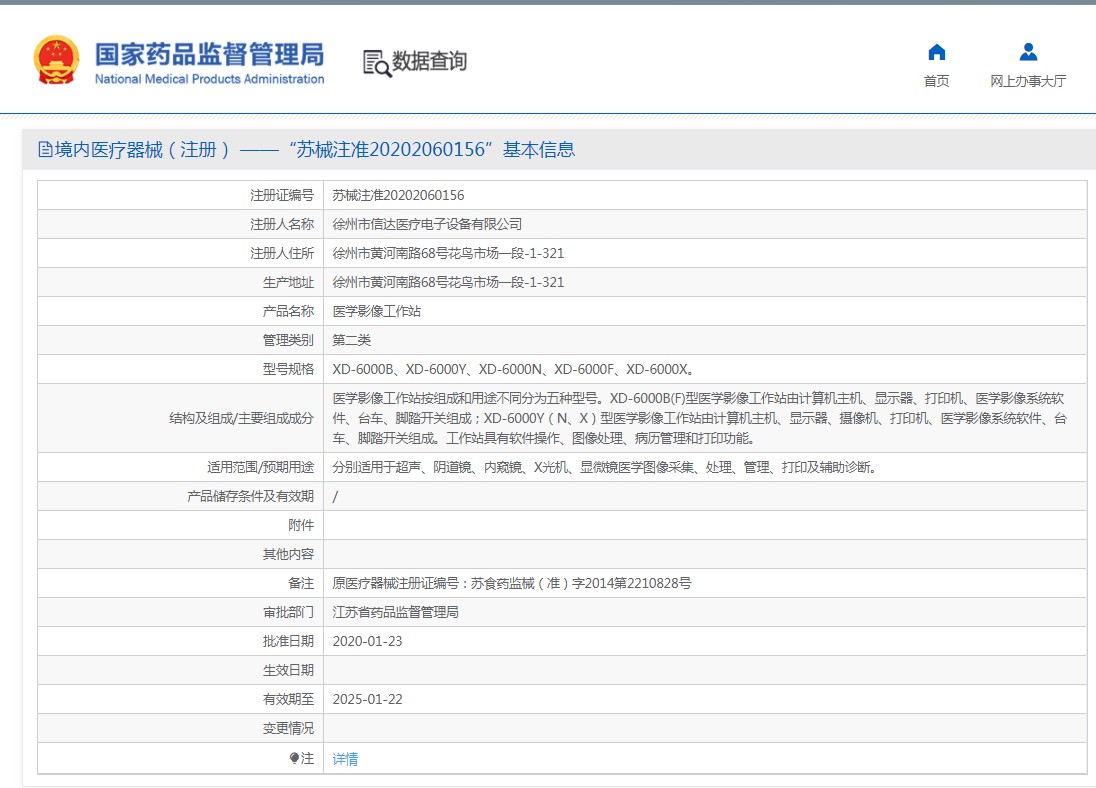
Task: Click the bullet icon beside 注
Action: coord(294,758)
